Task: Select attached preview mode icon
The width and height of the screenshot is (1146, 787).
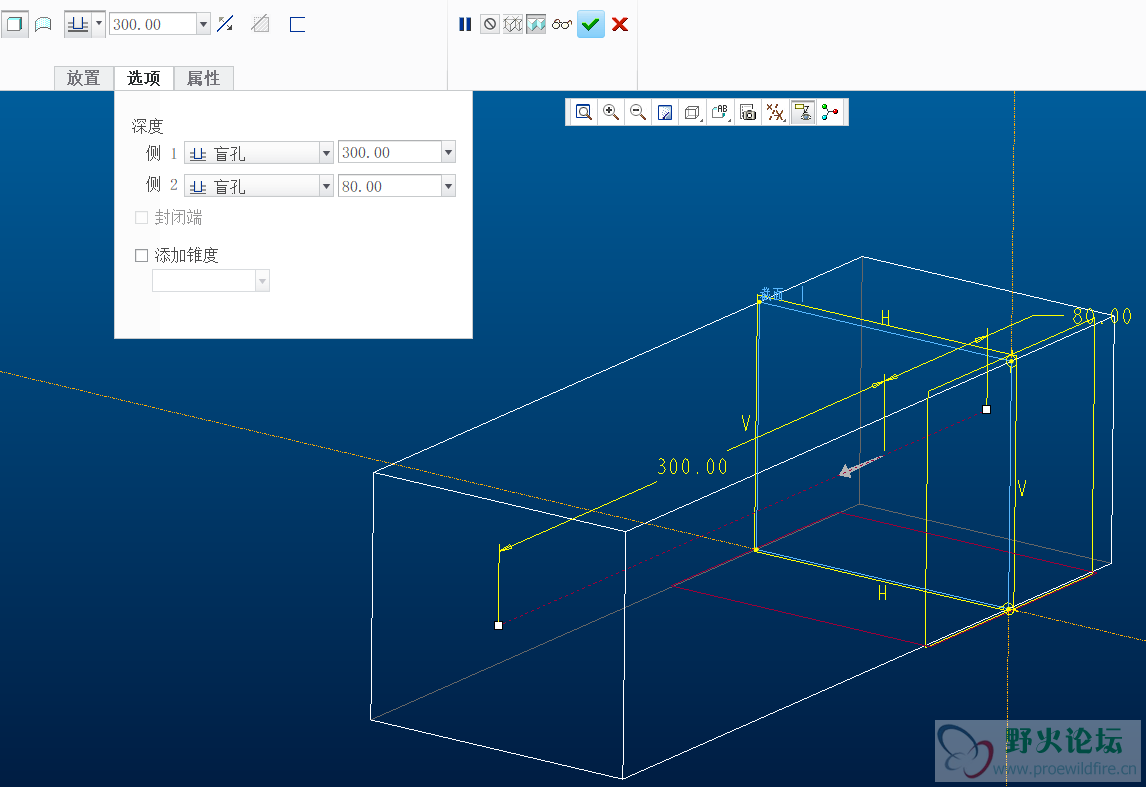Action: coord(536,24)
